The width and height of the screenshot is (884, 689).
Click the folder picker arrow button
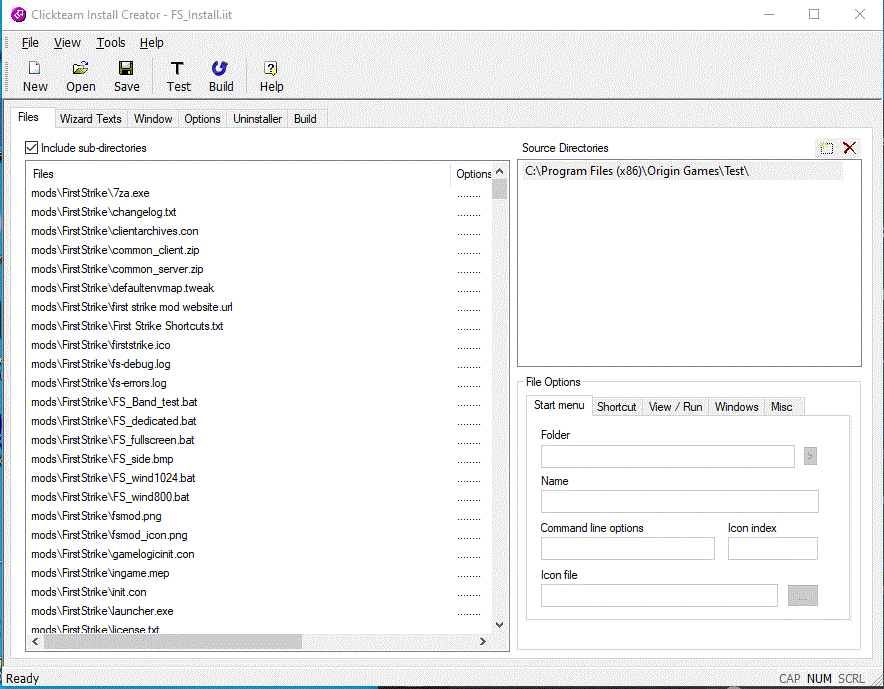(x=810, y=456)
